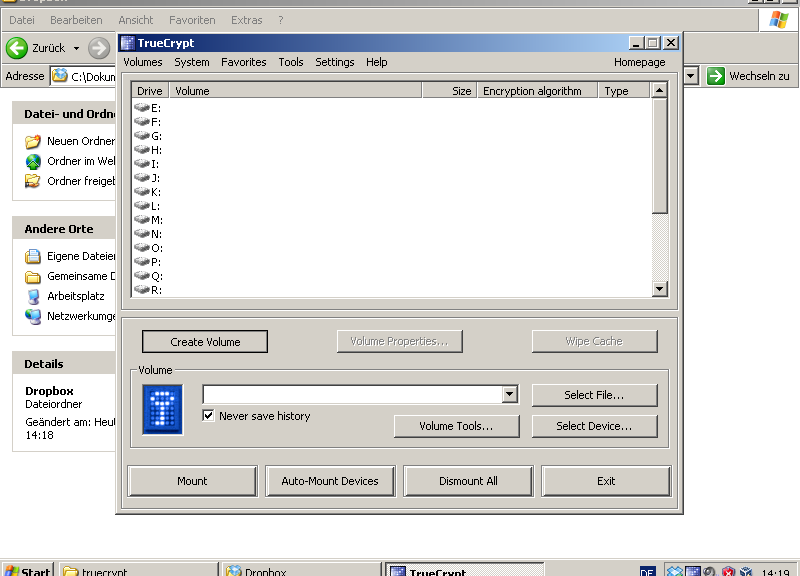The height and width of the screenshot is (576, 800).
Task: Click DE language indicator in tray
Action: pyautogui.click(x=647, y=571)
